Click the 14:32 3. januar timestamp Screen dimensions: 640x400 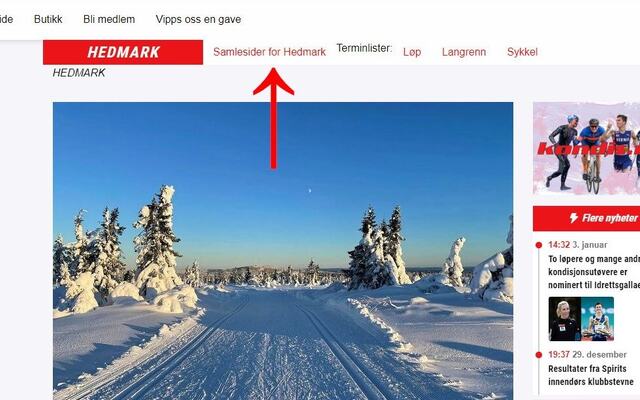pyautogui.click(x=578, y=245)
